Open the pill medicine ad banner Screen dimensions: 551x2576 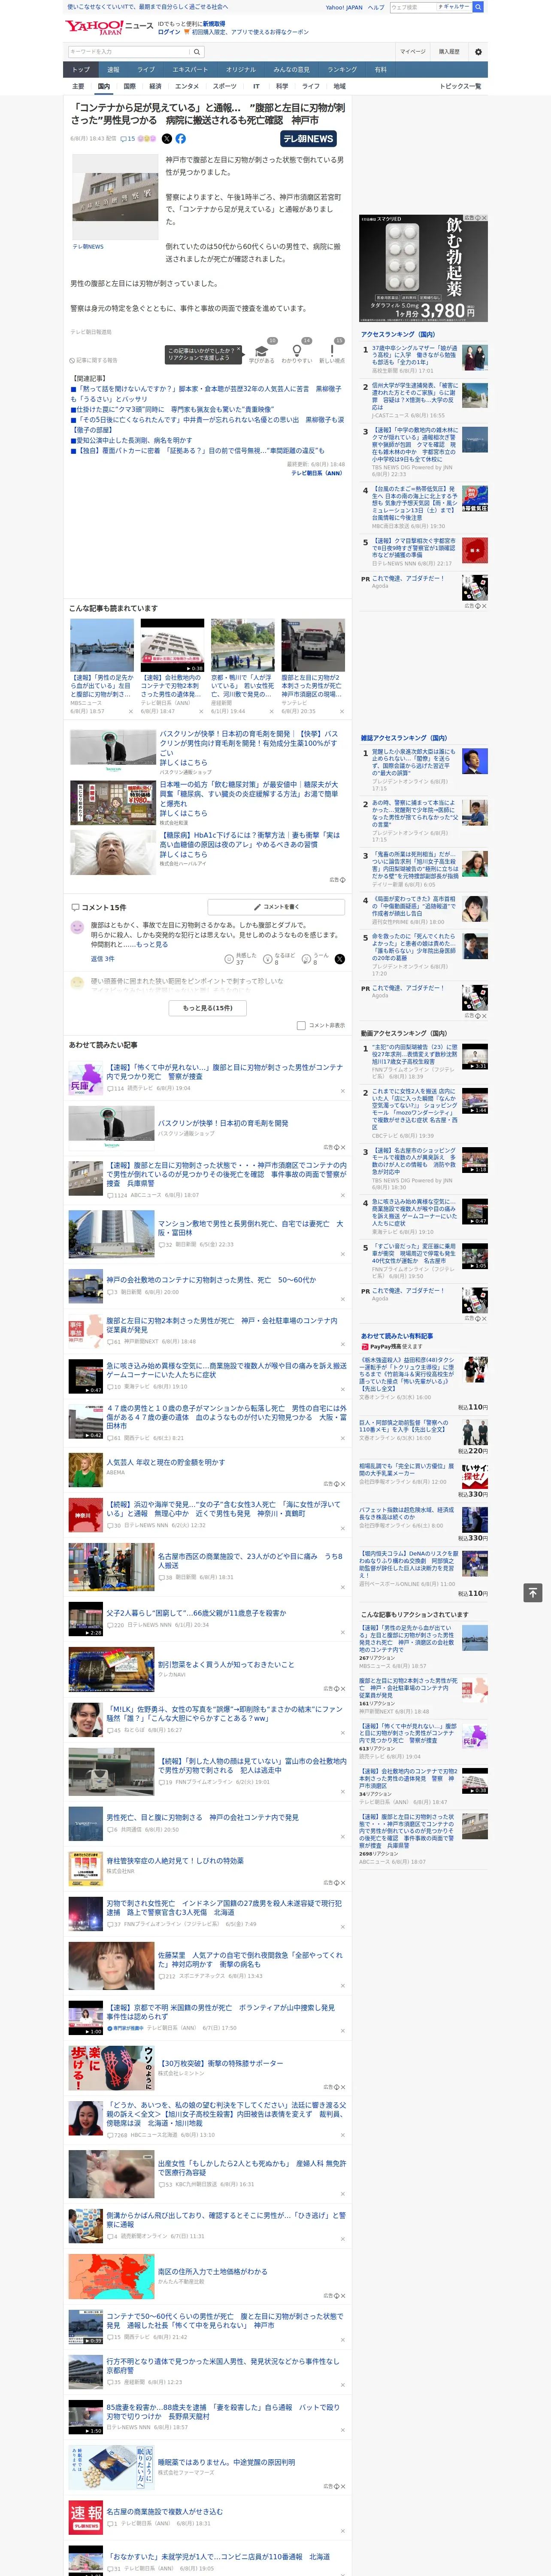click(424, 268)
